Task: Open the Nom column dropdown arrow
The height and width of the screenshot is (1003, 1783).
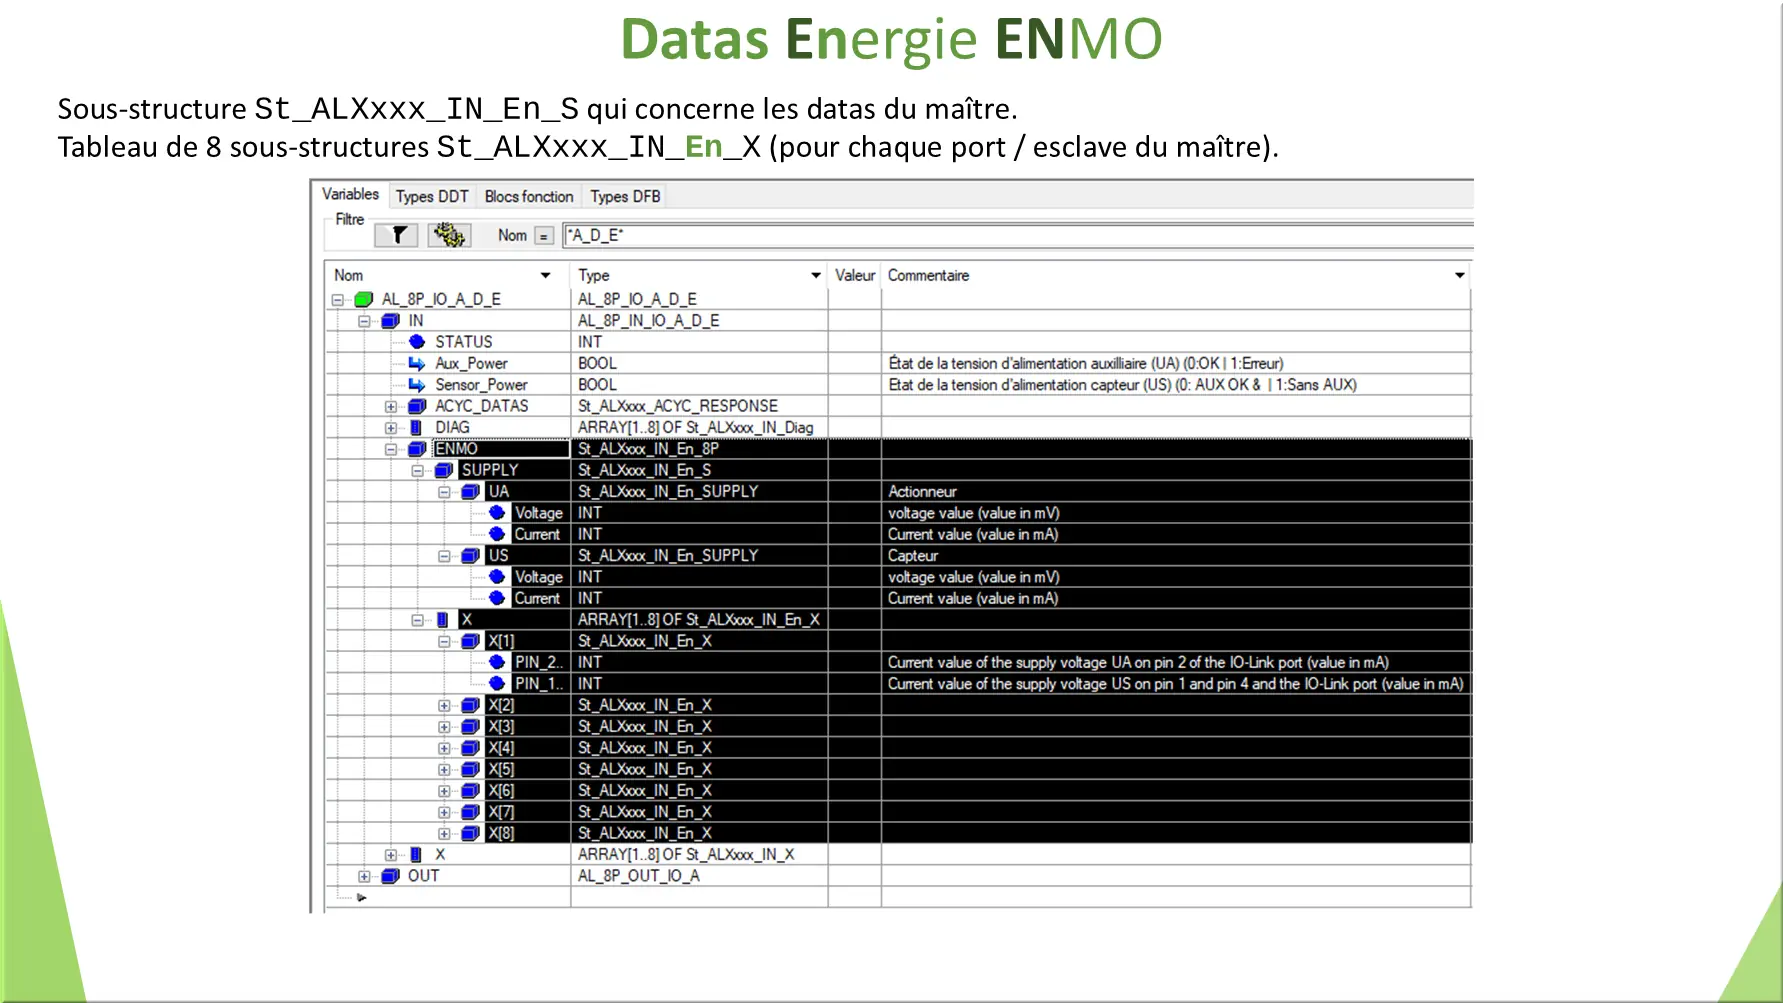Action: coord(545,275)
